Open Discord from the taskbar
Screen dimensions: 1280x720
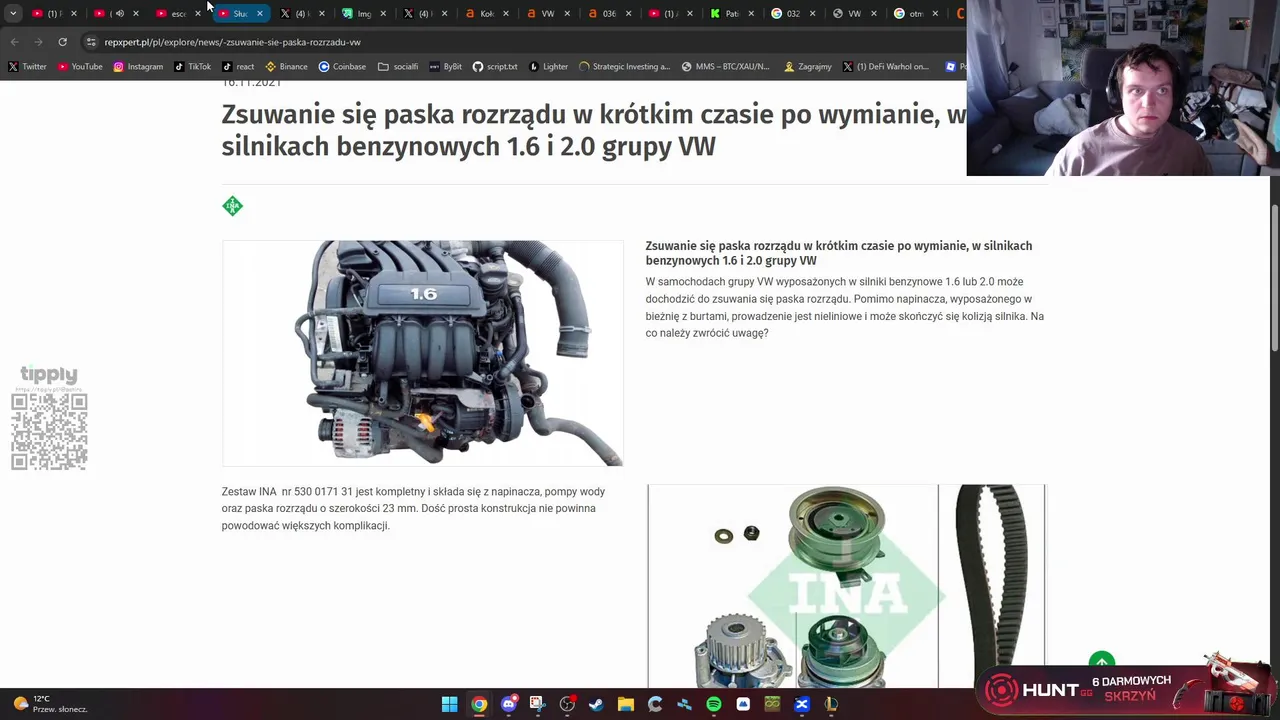pyautogui.click(x=508, y=704)
